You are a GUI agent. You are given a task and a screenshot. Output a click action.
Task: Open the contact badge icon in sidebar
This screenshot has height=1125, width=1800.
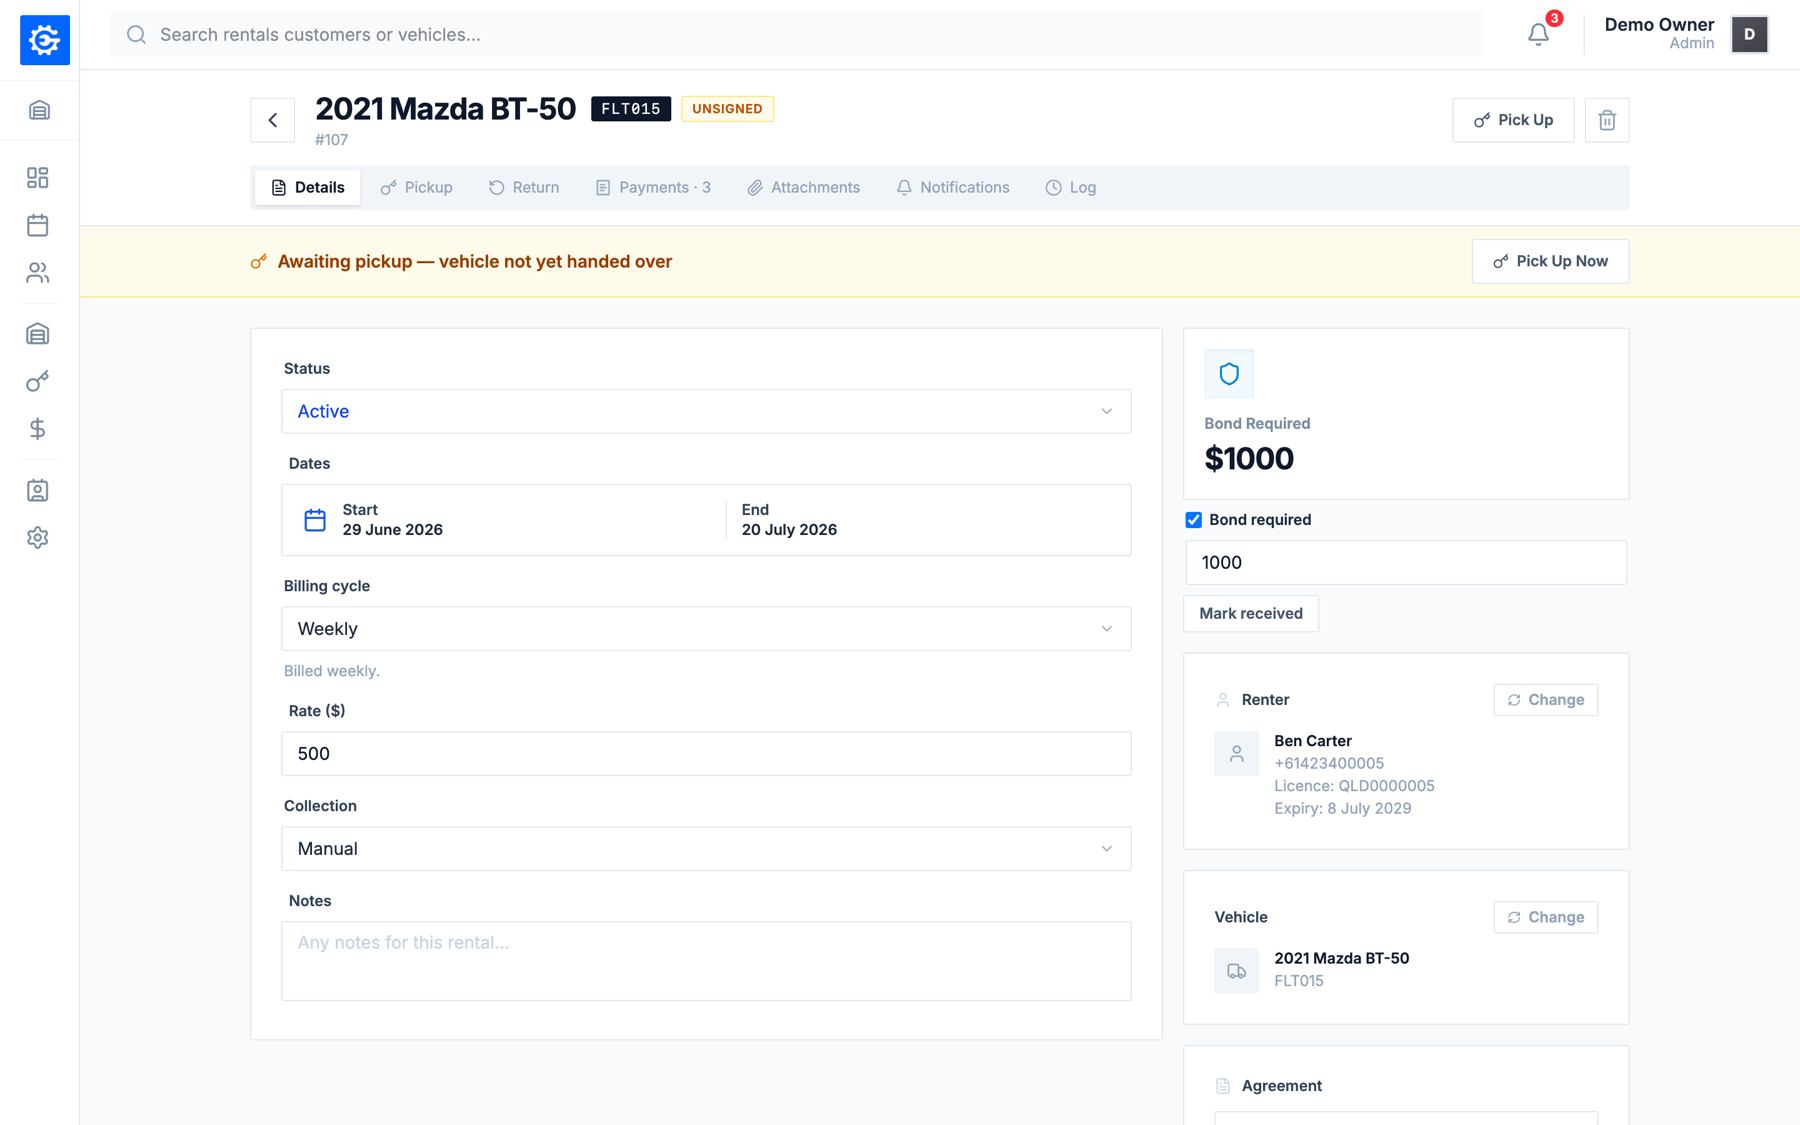pyautogui.click(x=38, y=490)
